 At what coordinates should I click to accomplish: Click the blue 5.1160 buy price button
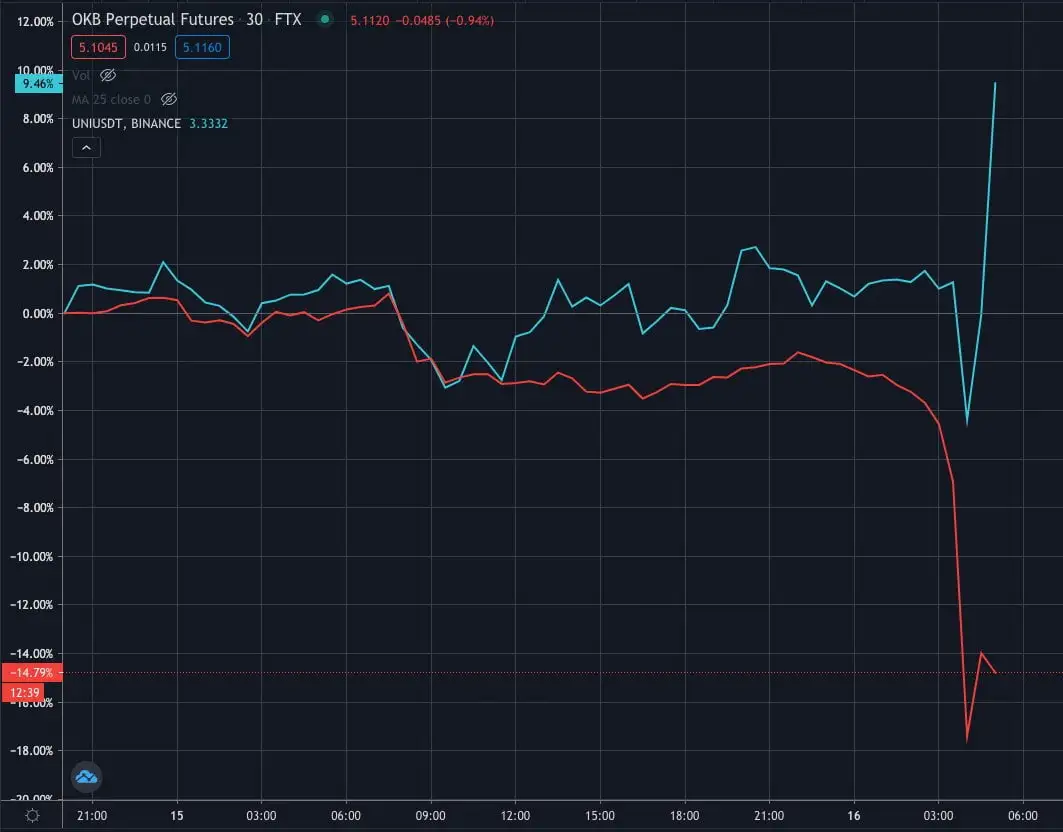click(x=202, y=47)
